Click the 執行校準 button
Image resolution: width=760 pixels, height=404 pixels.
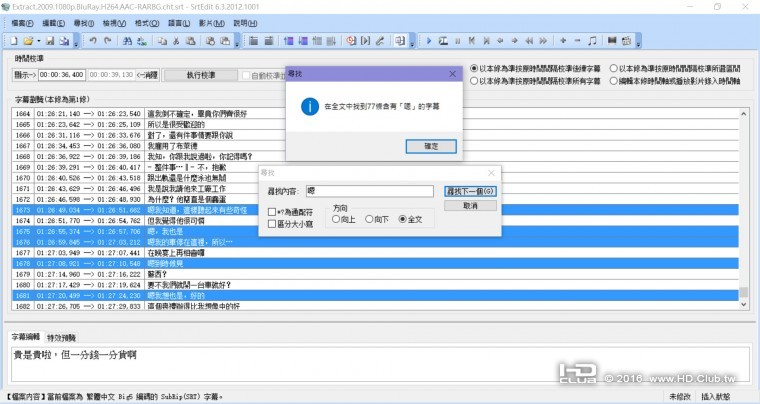[201, 75]
